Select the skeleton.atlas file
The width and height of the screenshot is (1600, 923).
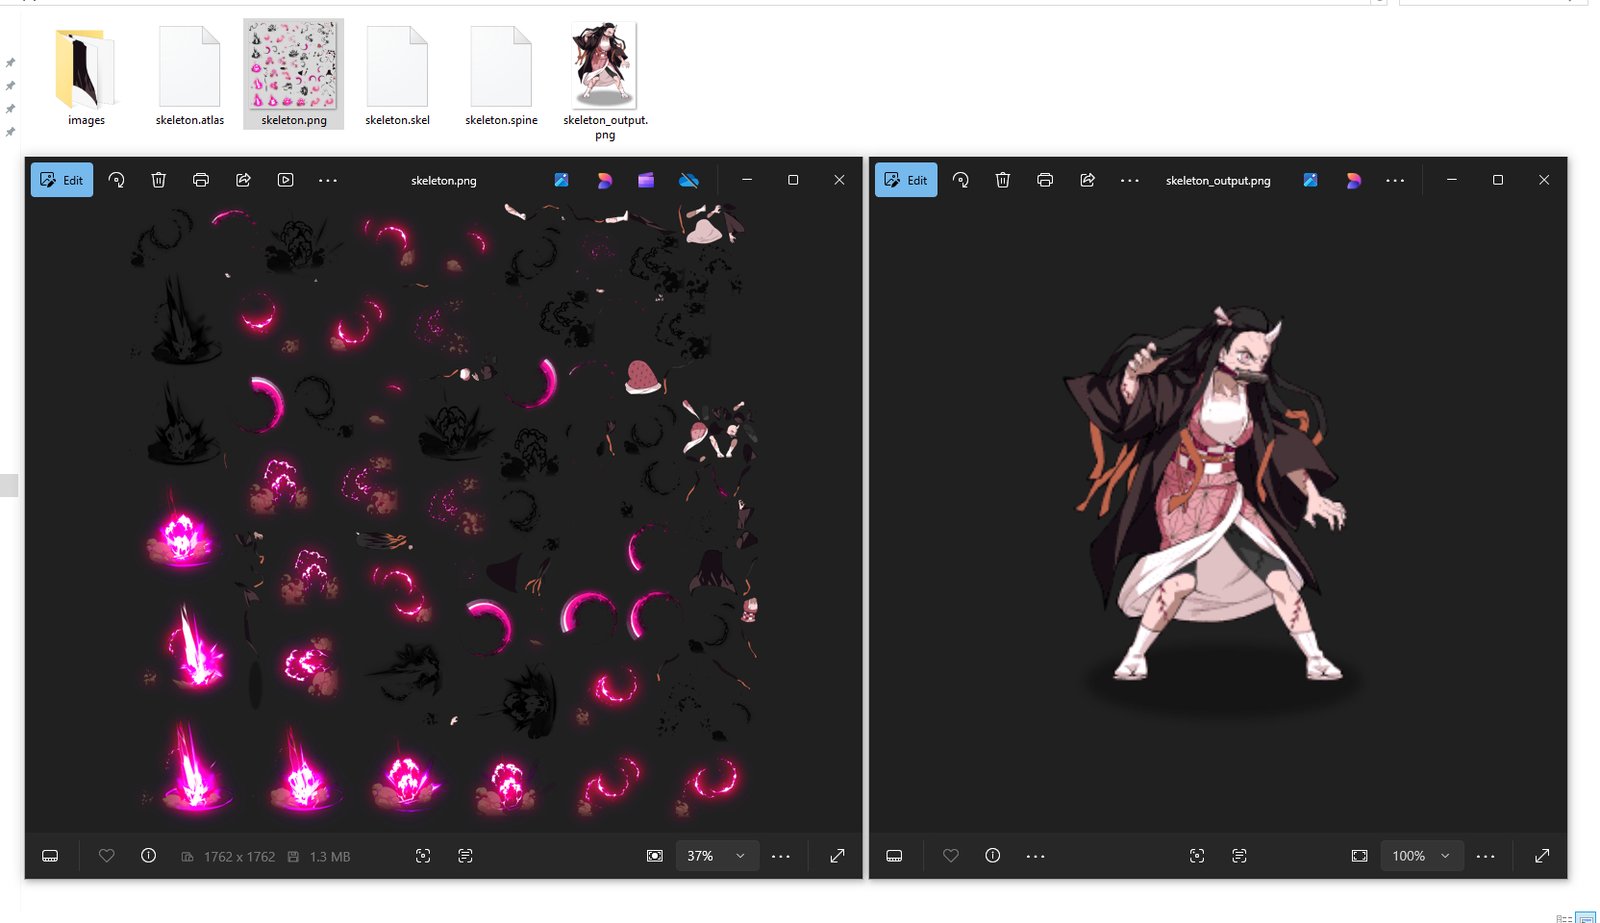(189, 76)
